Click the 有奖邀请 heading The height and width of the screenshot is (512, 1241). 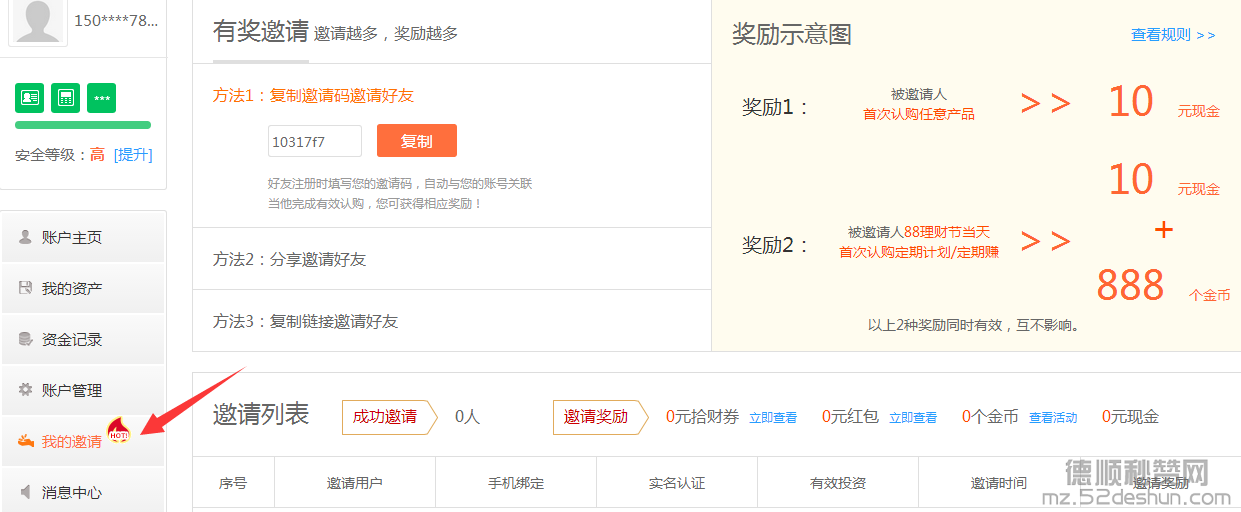click(x=261, y=31)
